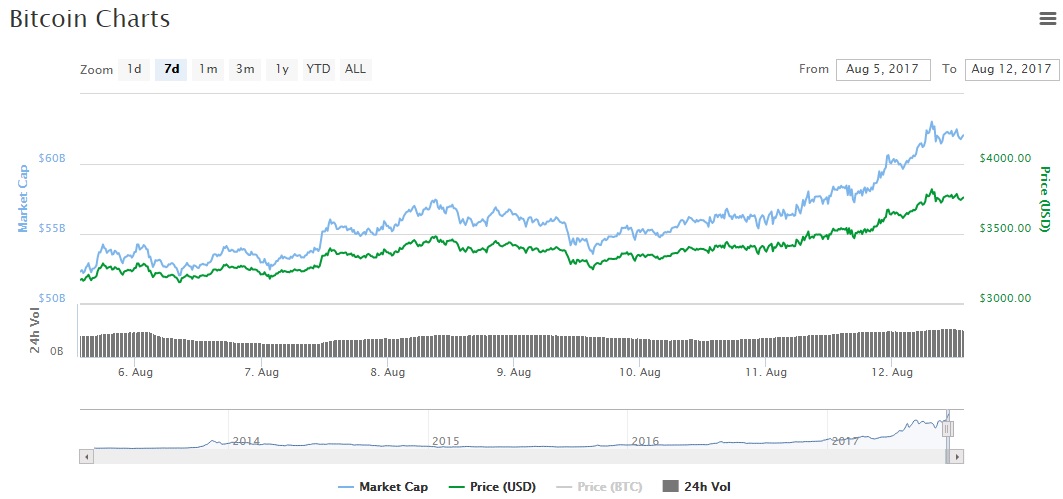This screenshot has height=499, width=1063.
Task: Click the Market Cap axis title
Action: point(24,198)
